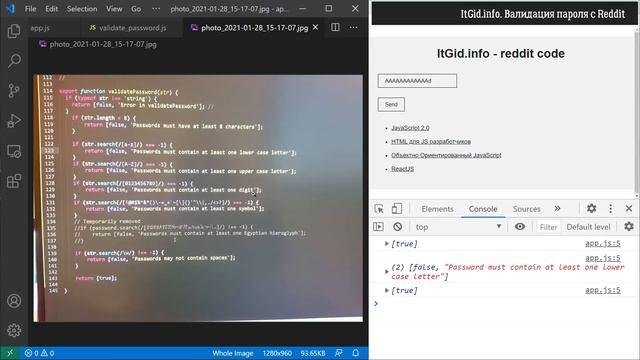Image resolution: width=640 pixels, height=360 pixels.
Task: Click the remote window status bar icon
Action: (x=10, y=353)
